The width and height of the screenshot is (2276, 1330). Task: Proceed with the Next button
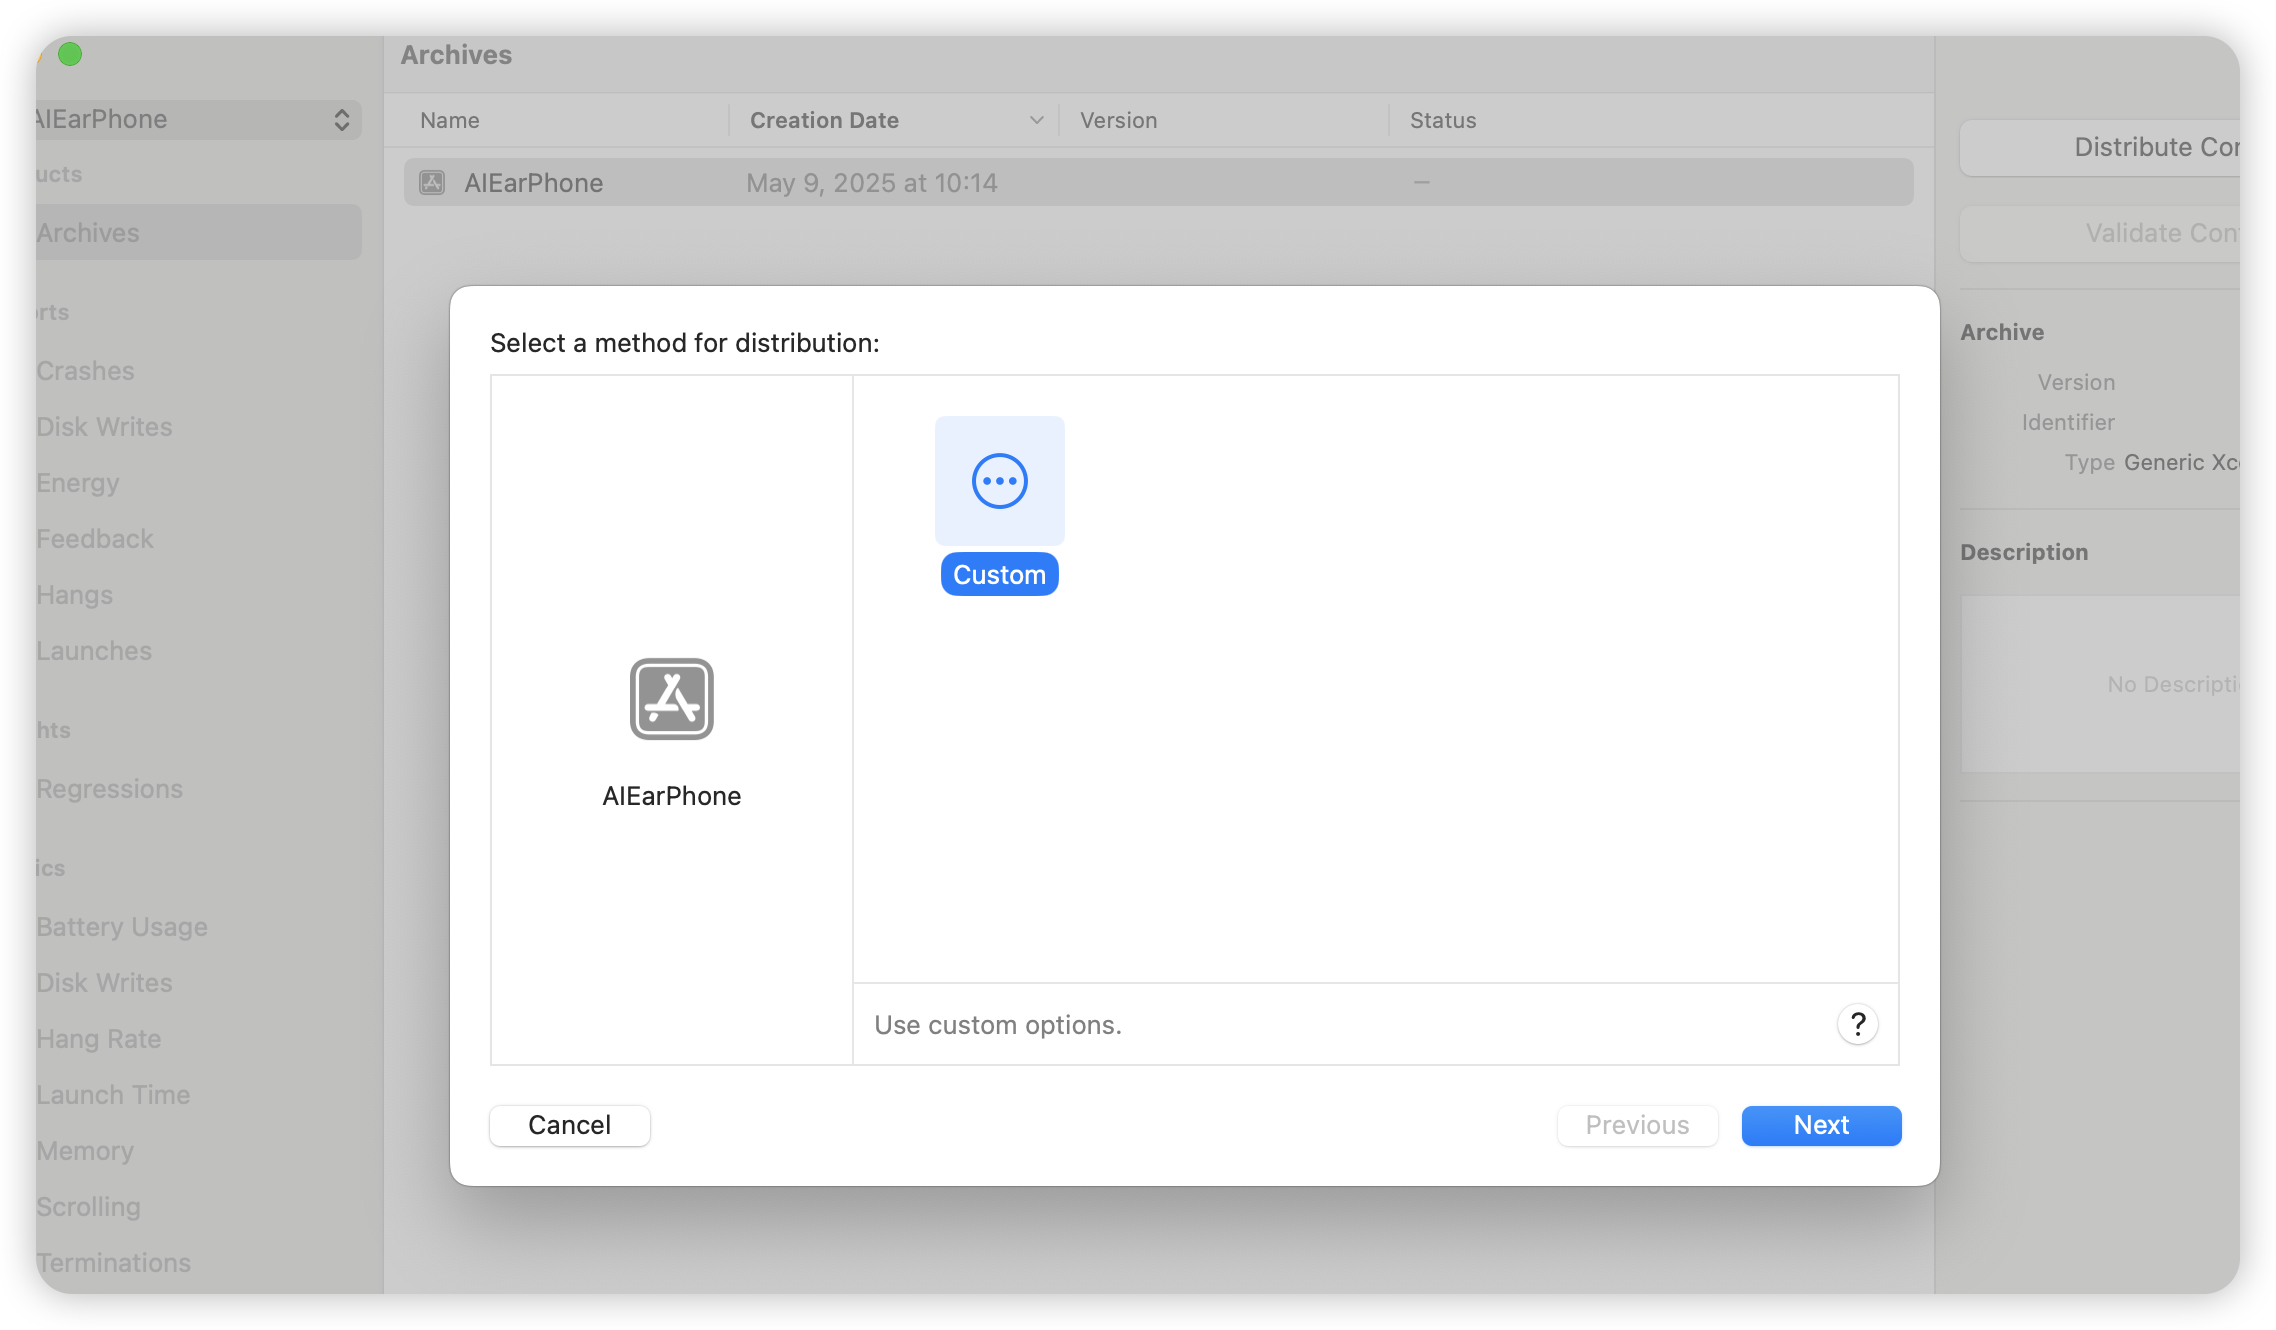tap(1821, 1125)
